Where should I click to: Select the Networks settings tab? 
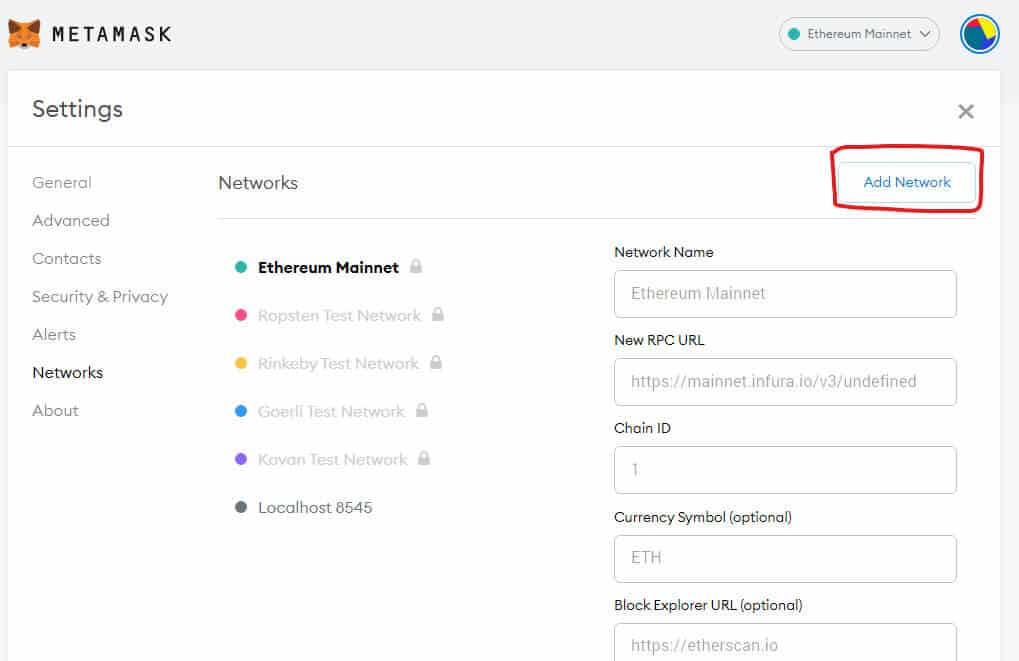[68, 372]
